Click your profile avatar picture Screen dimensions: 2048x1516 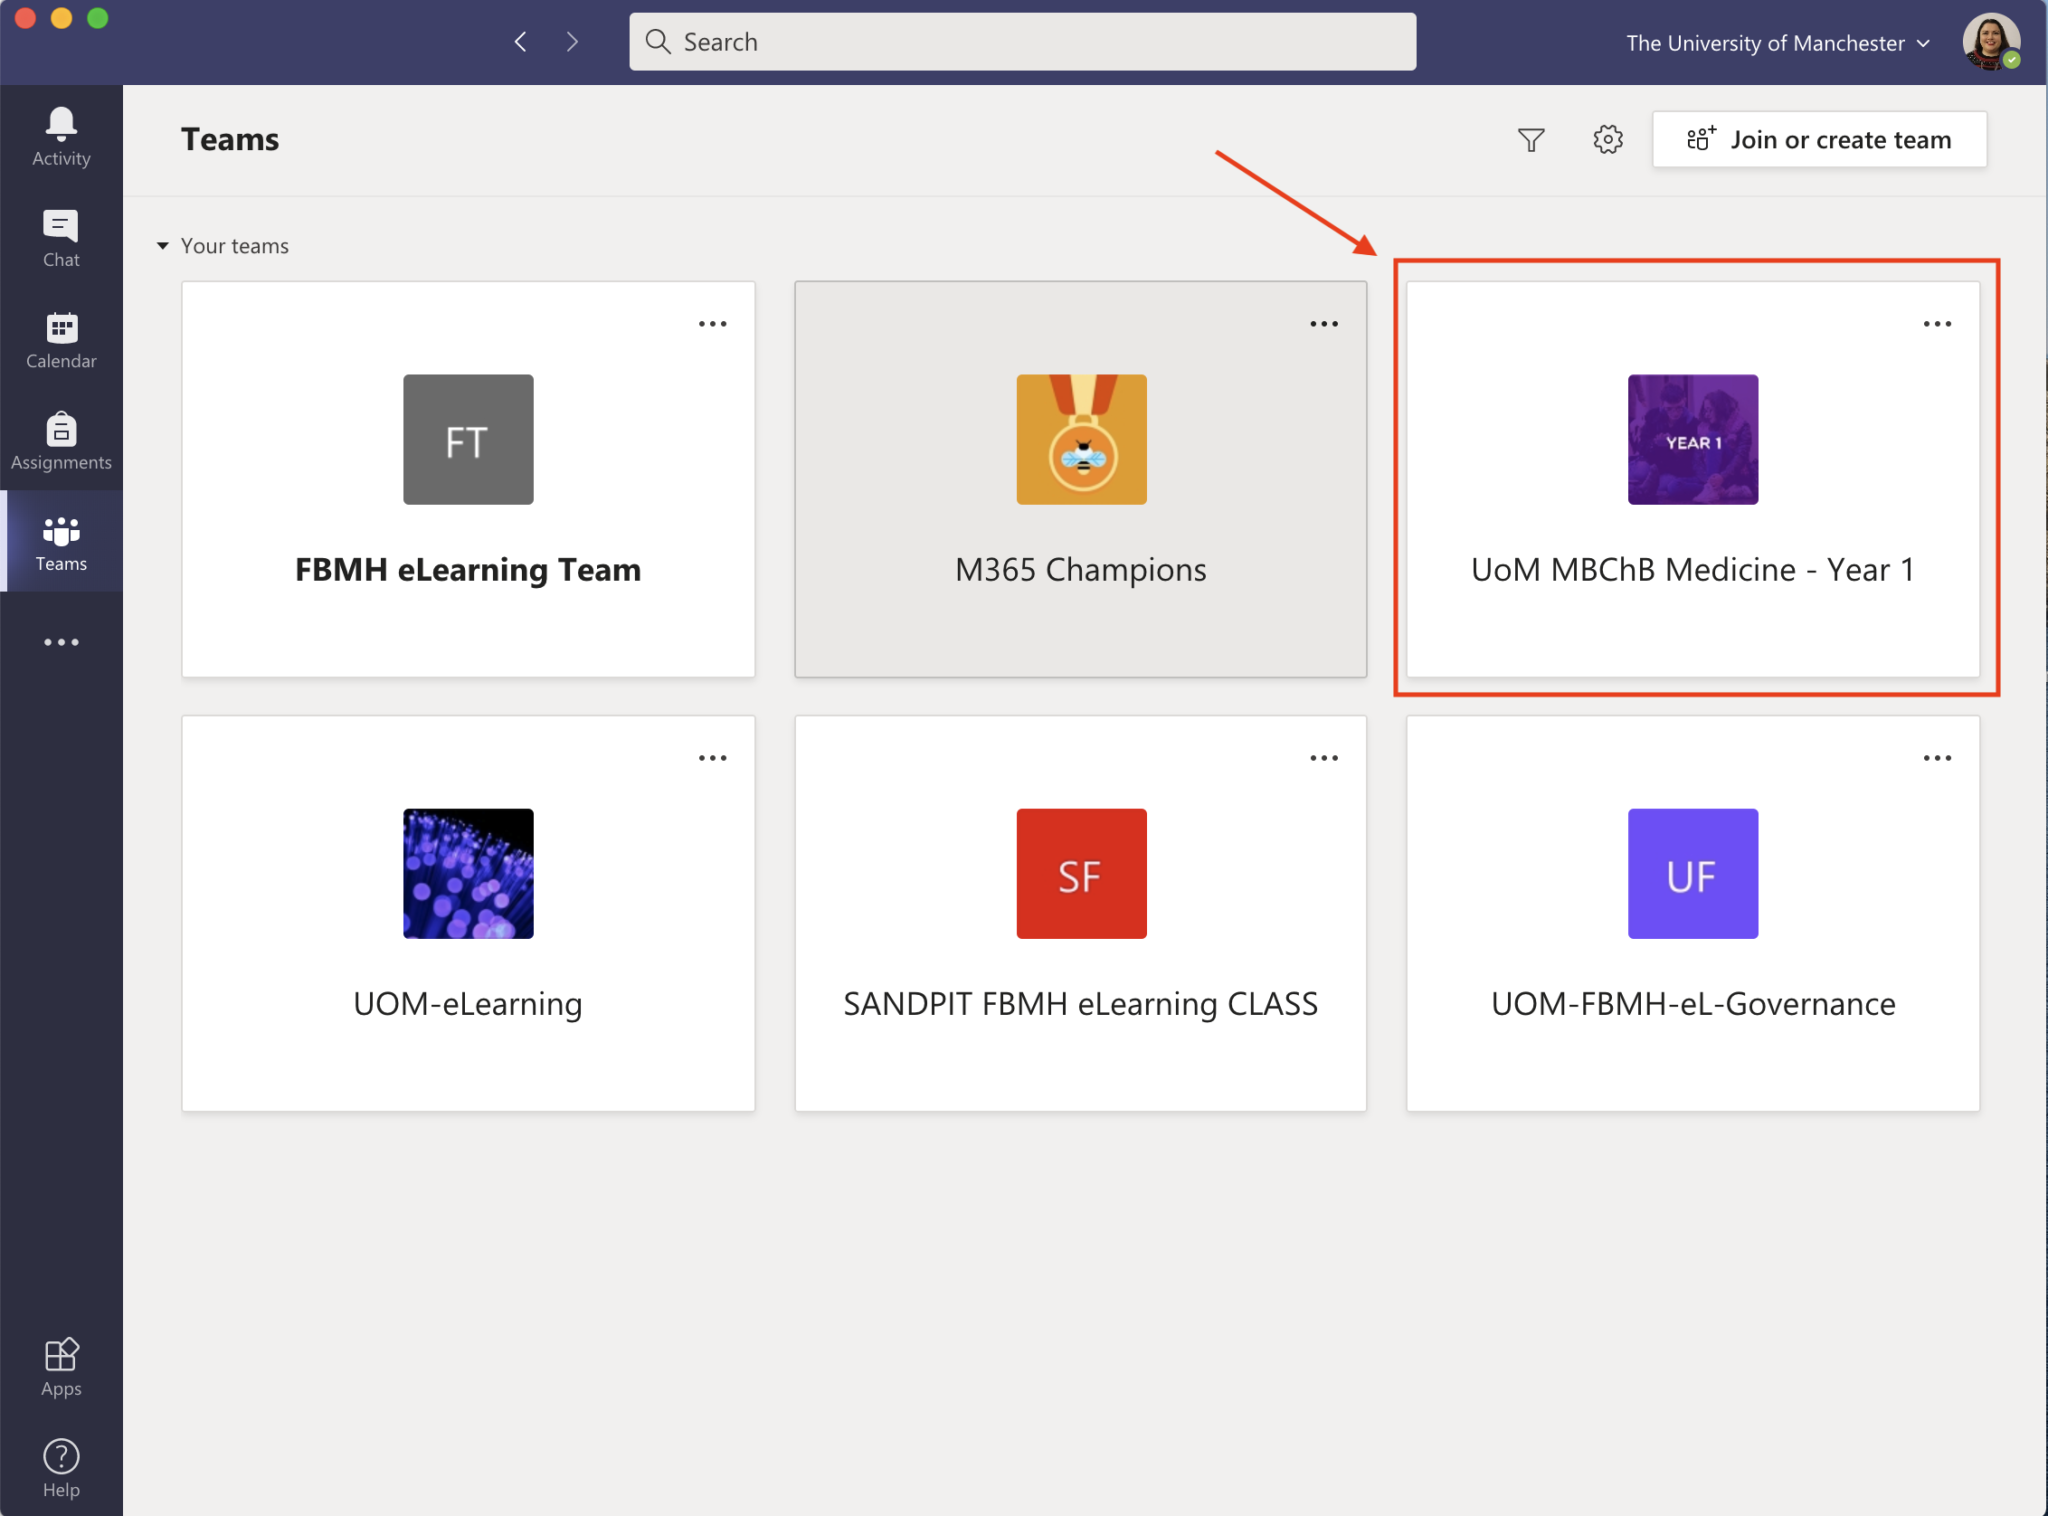coord(1990,41)
